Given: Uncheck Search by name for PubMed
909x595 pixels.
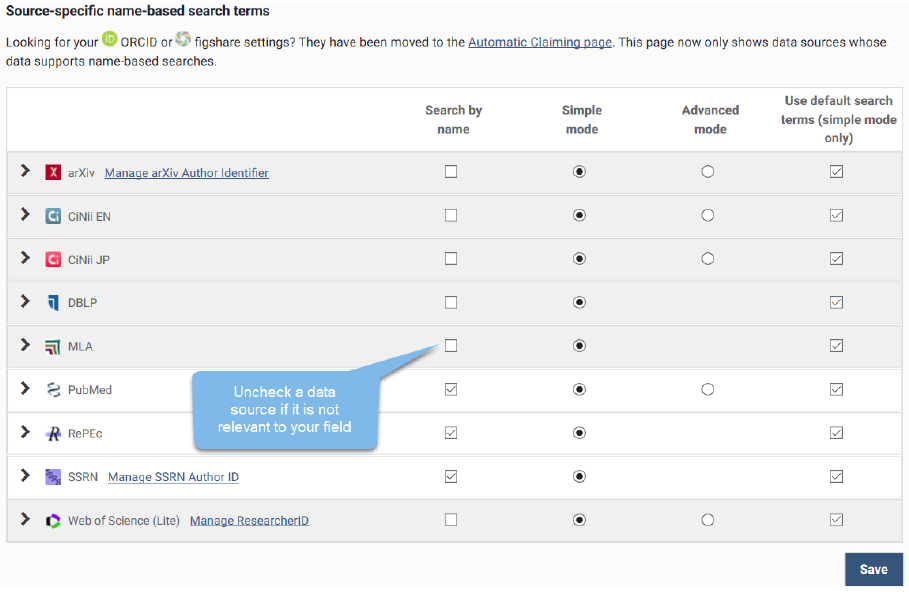Looking at the screenshot, I should 451,390.
